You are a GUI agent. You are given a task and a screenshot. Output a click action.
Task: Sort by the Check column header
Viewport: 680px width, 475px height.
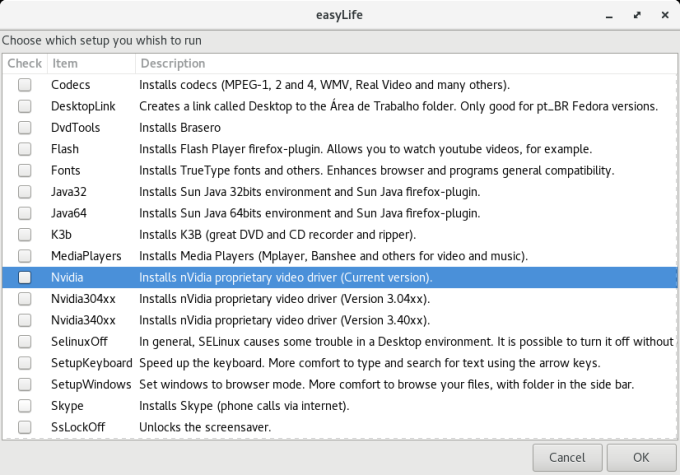(24, 64)
